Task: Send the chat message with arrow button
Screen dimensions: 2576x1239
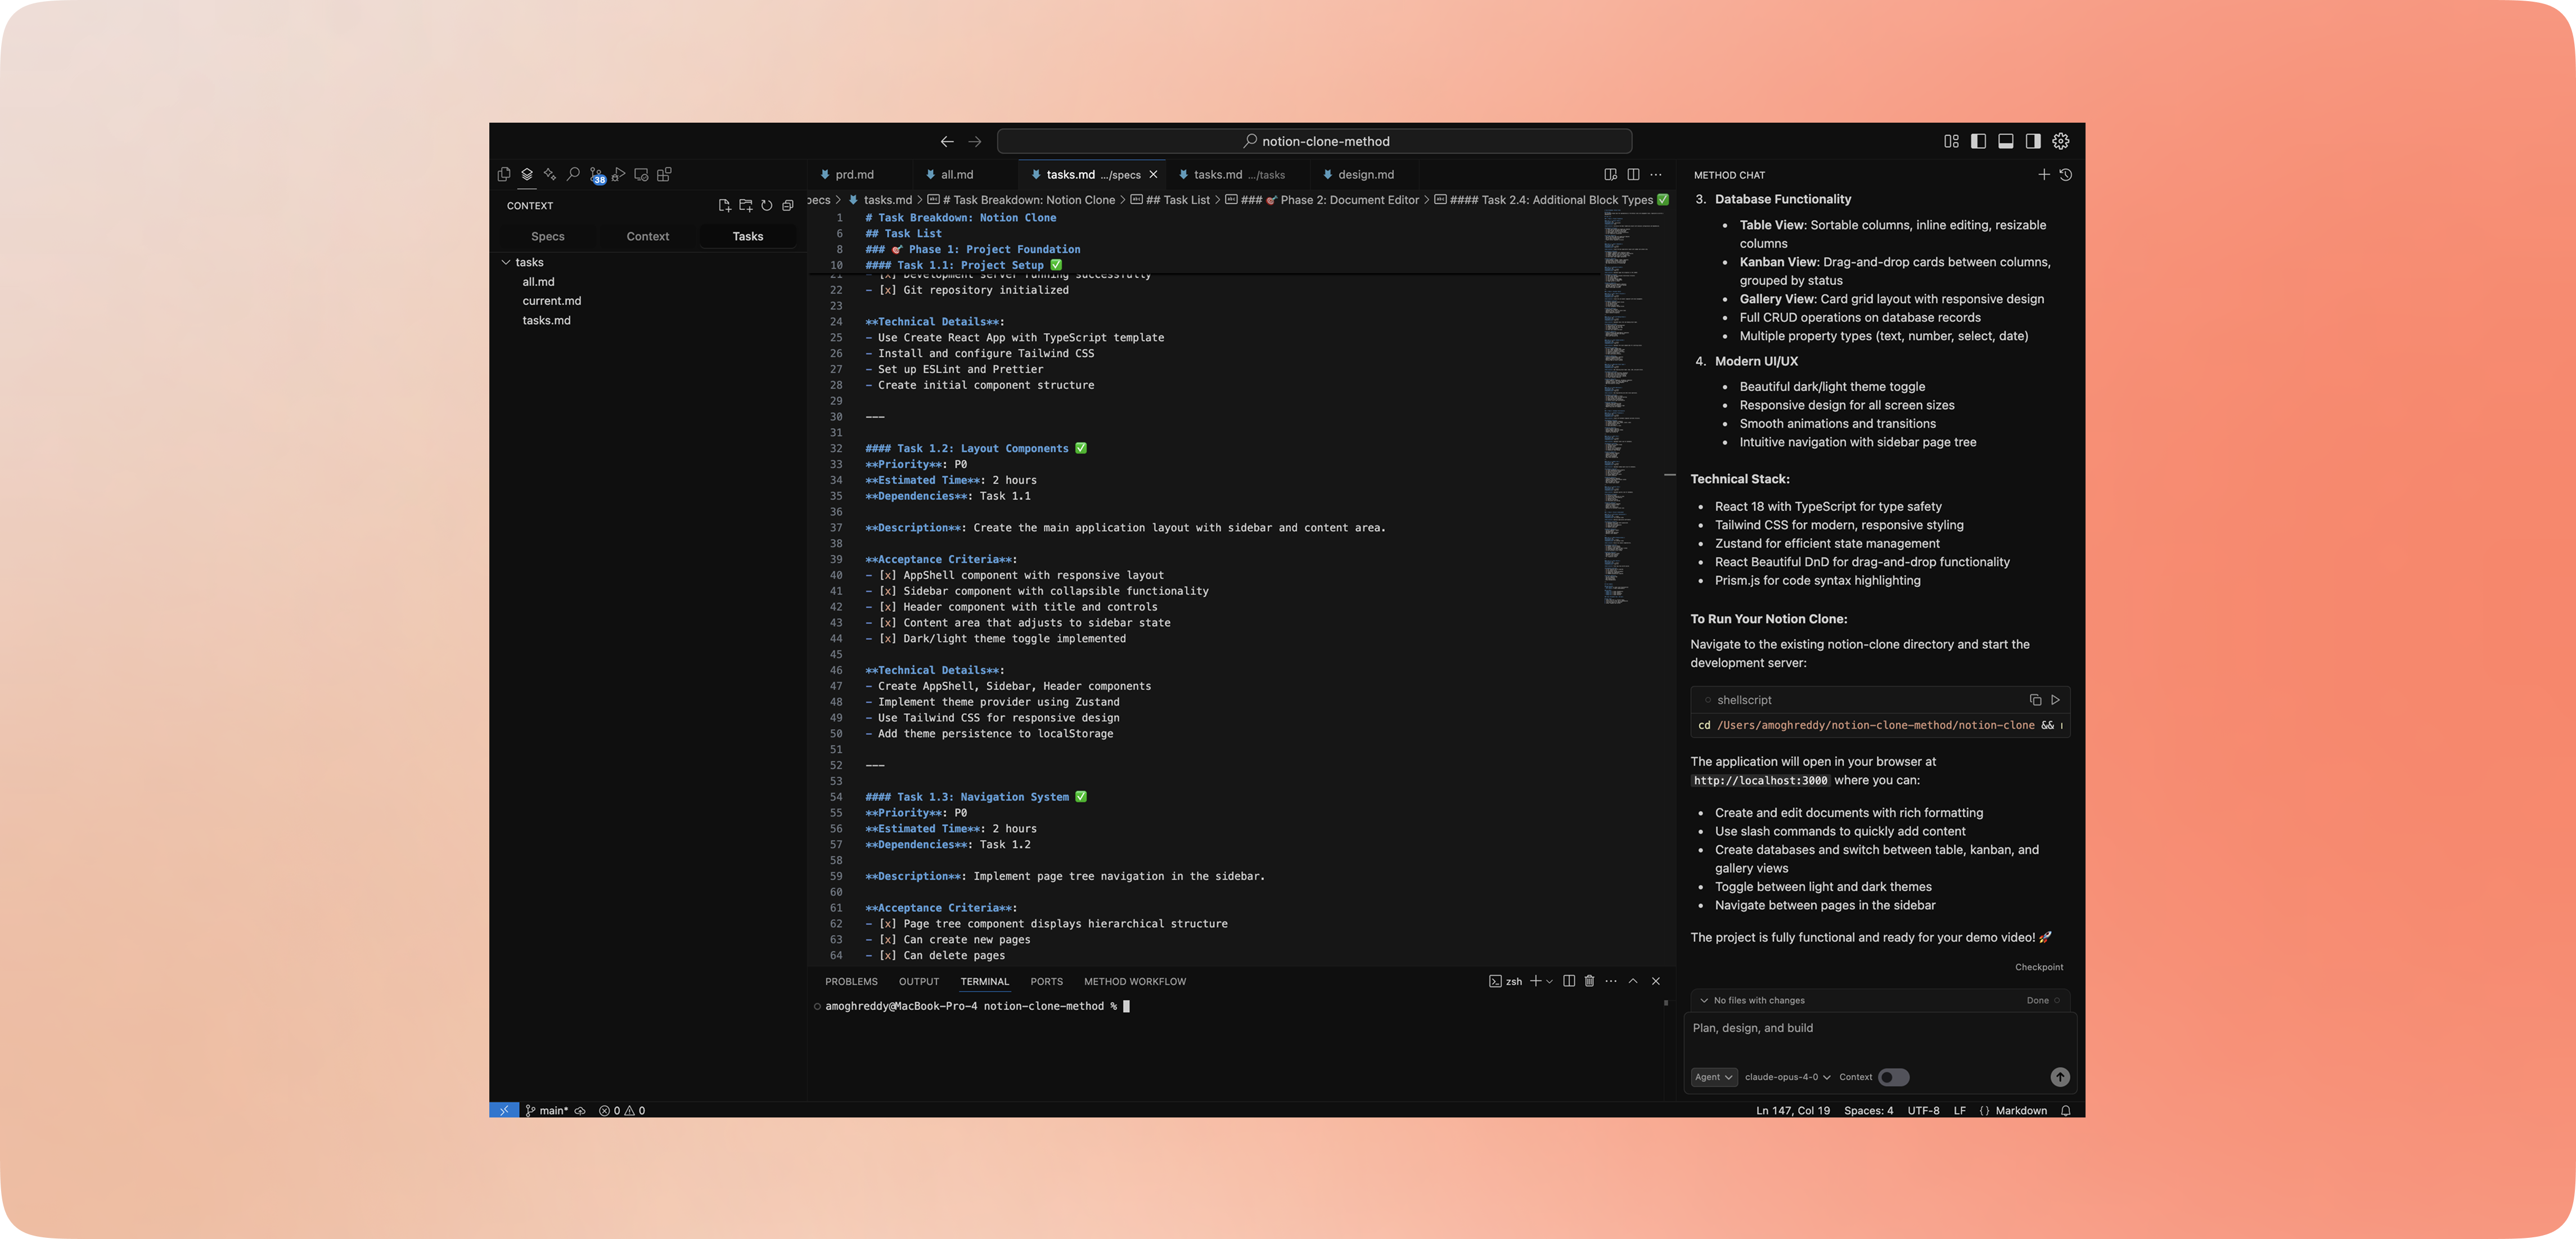Action: (x=2059, y=1077)
